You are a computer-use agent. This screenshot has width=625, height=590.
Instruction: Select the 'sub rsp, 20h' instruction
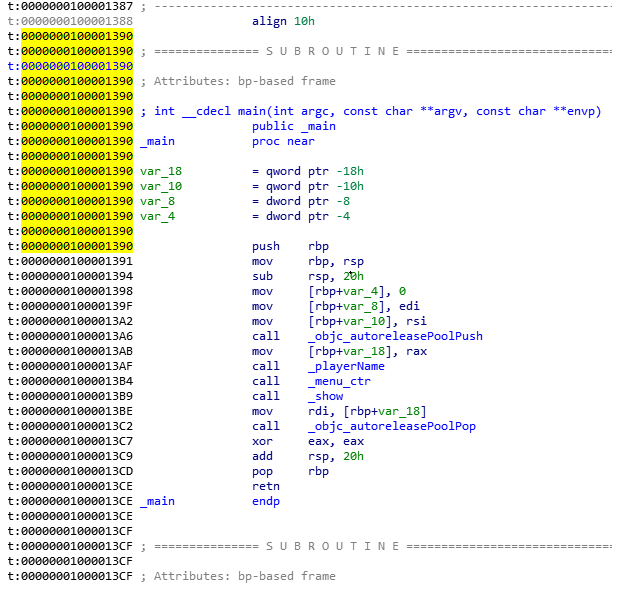[308, 276]
